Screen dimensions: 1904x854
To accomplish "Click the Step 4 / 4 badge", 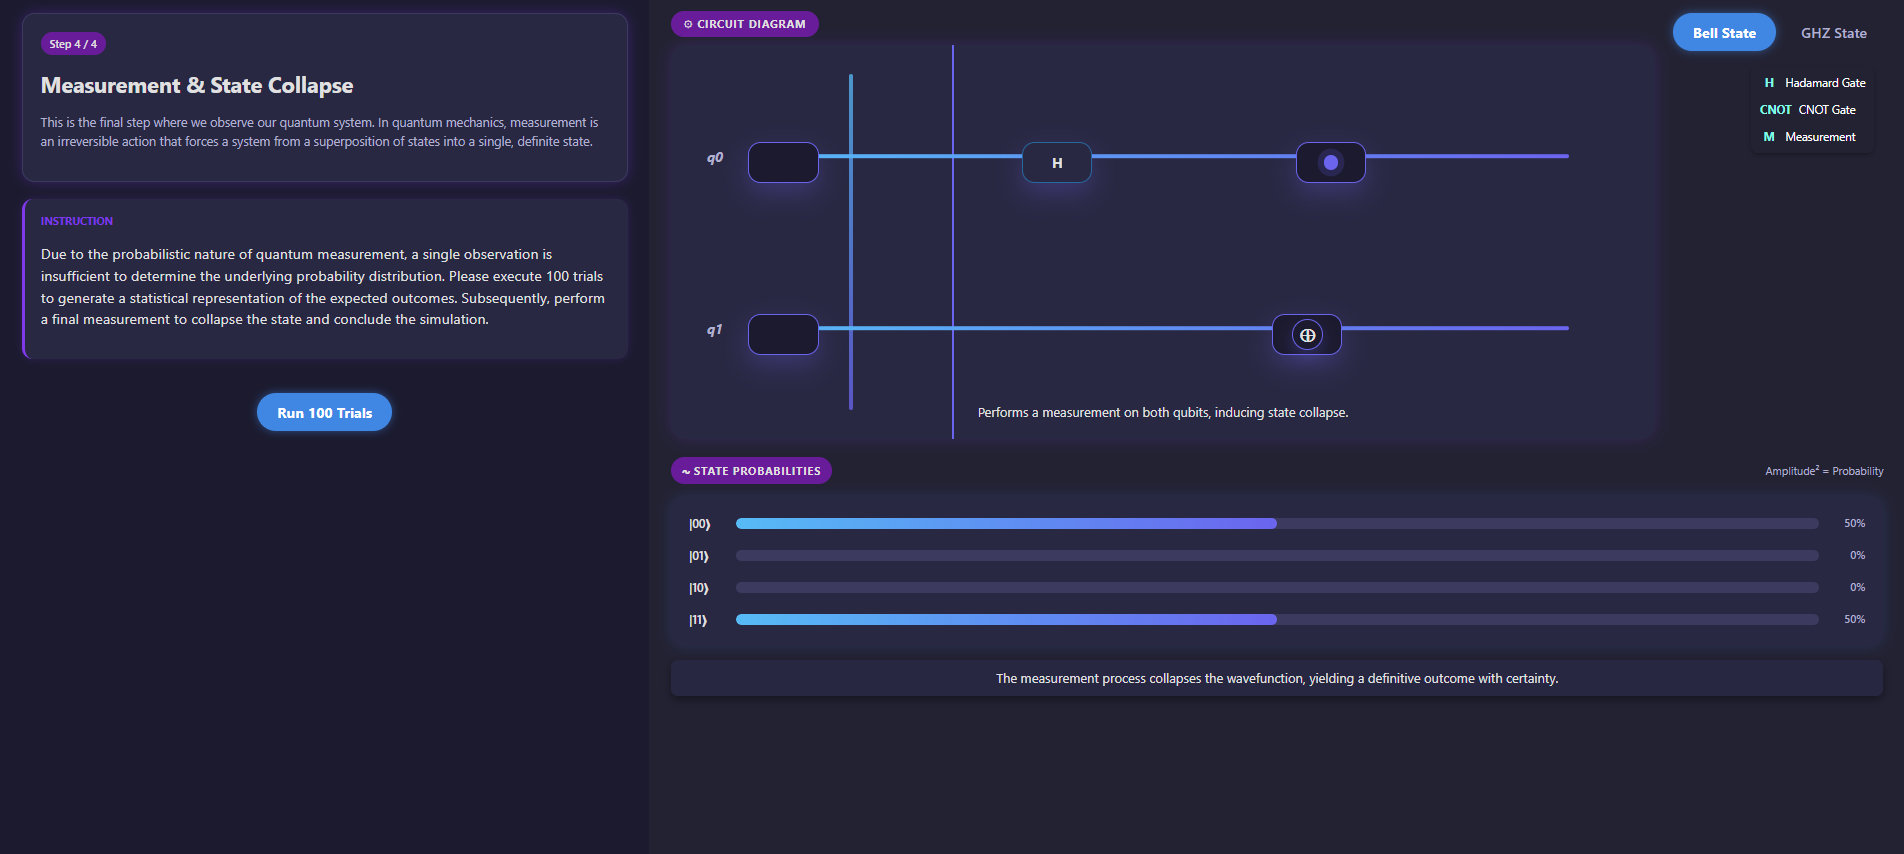I will tap(73, 44).
